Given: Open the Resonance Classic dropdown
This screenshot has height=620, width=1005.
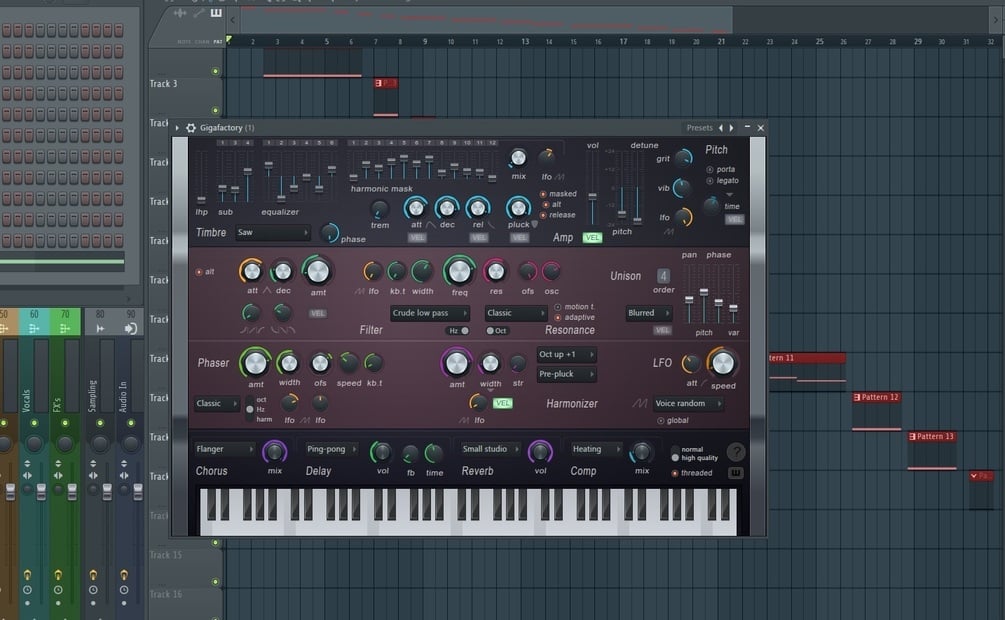Looking at the screenshot, I should point(516,313).
